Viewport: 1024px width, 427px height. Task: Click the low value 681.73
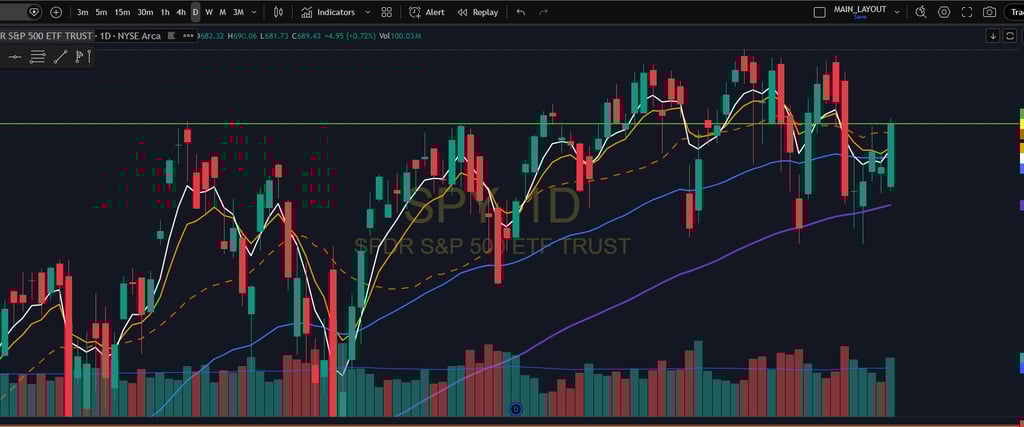click(x=274, y=36)
